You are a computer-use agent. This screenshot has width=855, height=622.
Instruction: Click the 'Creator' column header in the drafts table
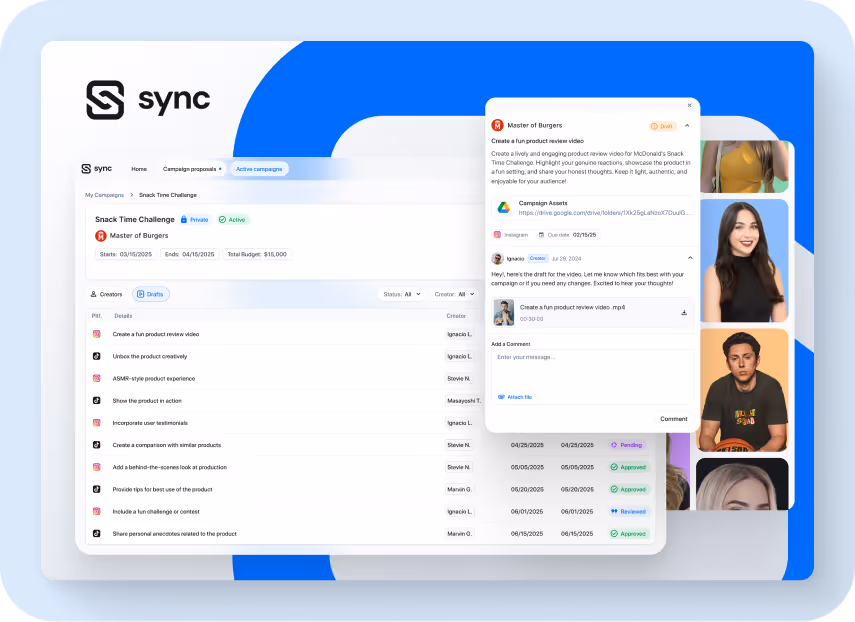point(456,316)
